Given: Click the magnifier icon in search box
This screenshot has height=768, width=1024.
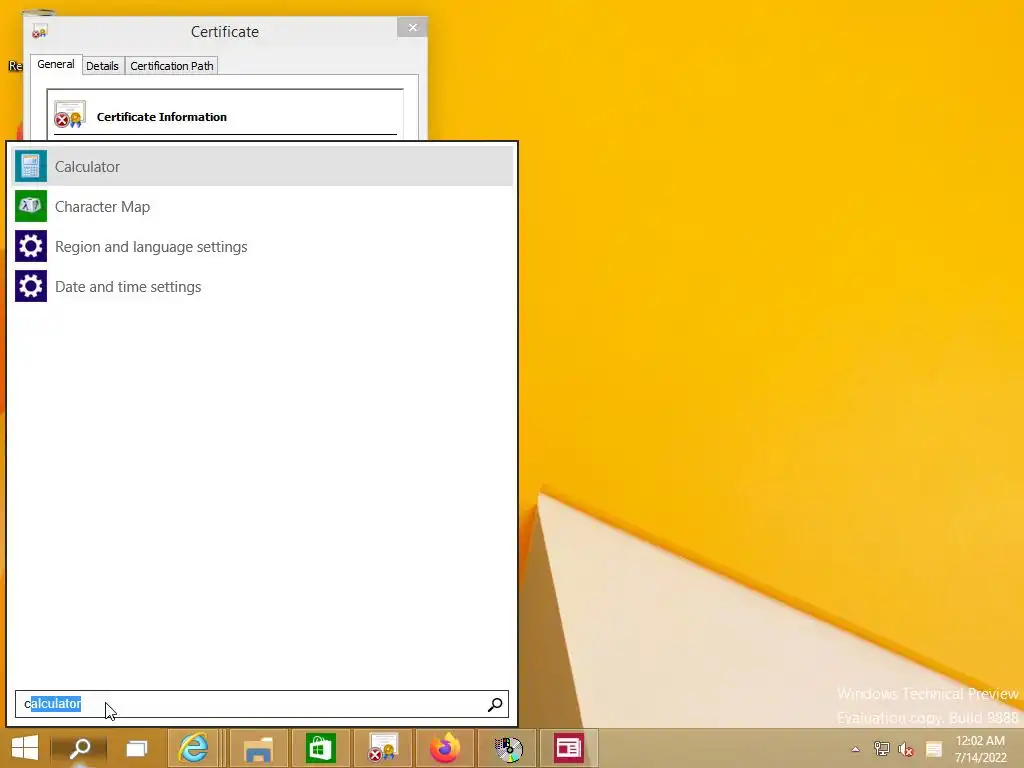Looking at the screenshot, I should [495, 704].
